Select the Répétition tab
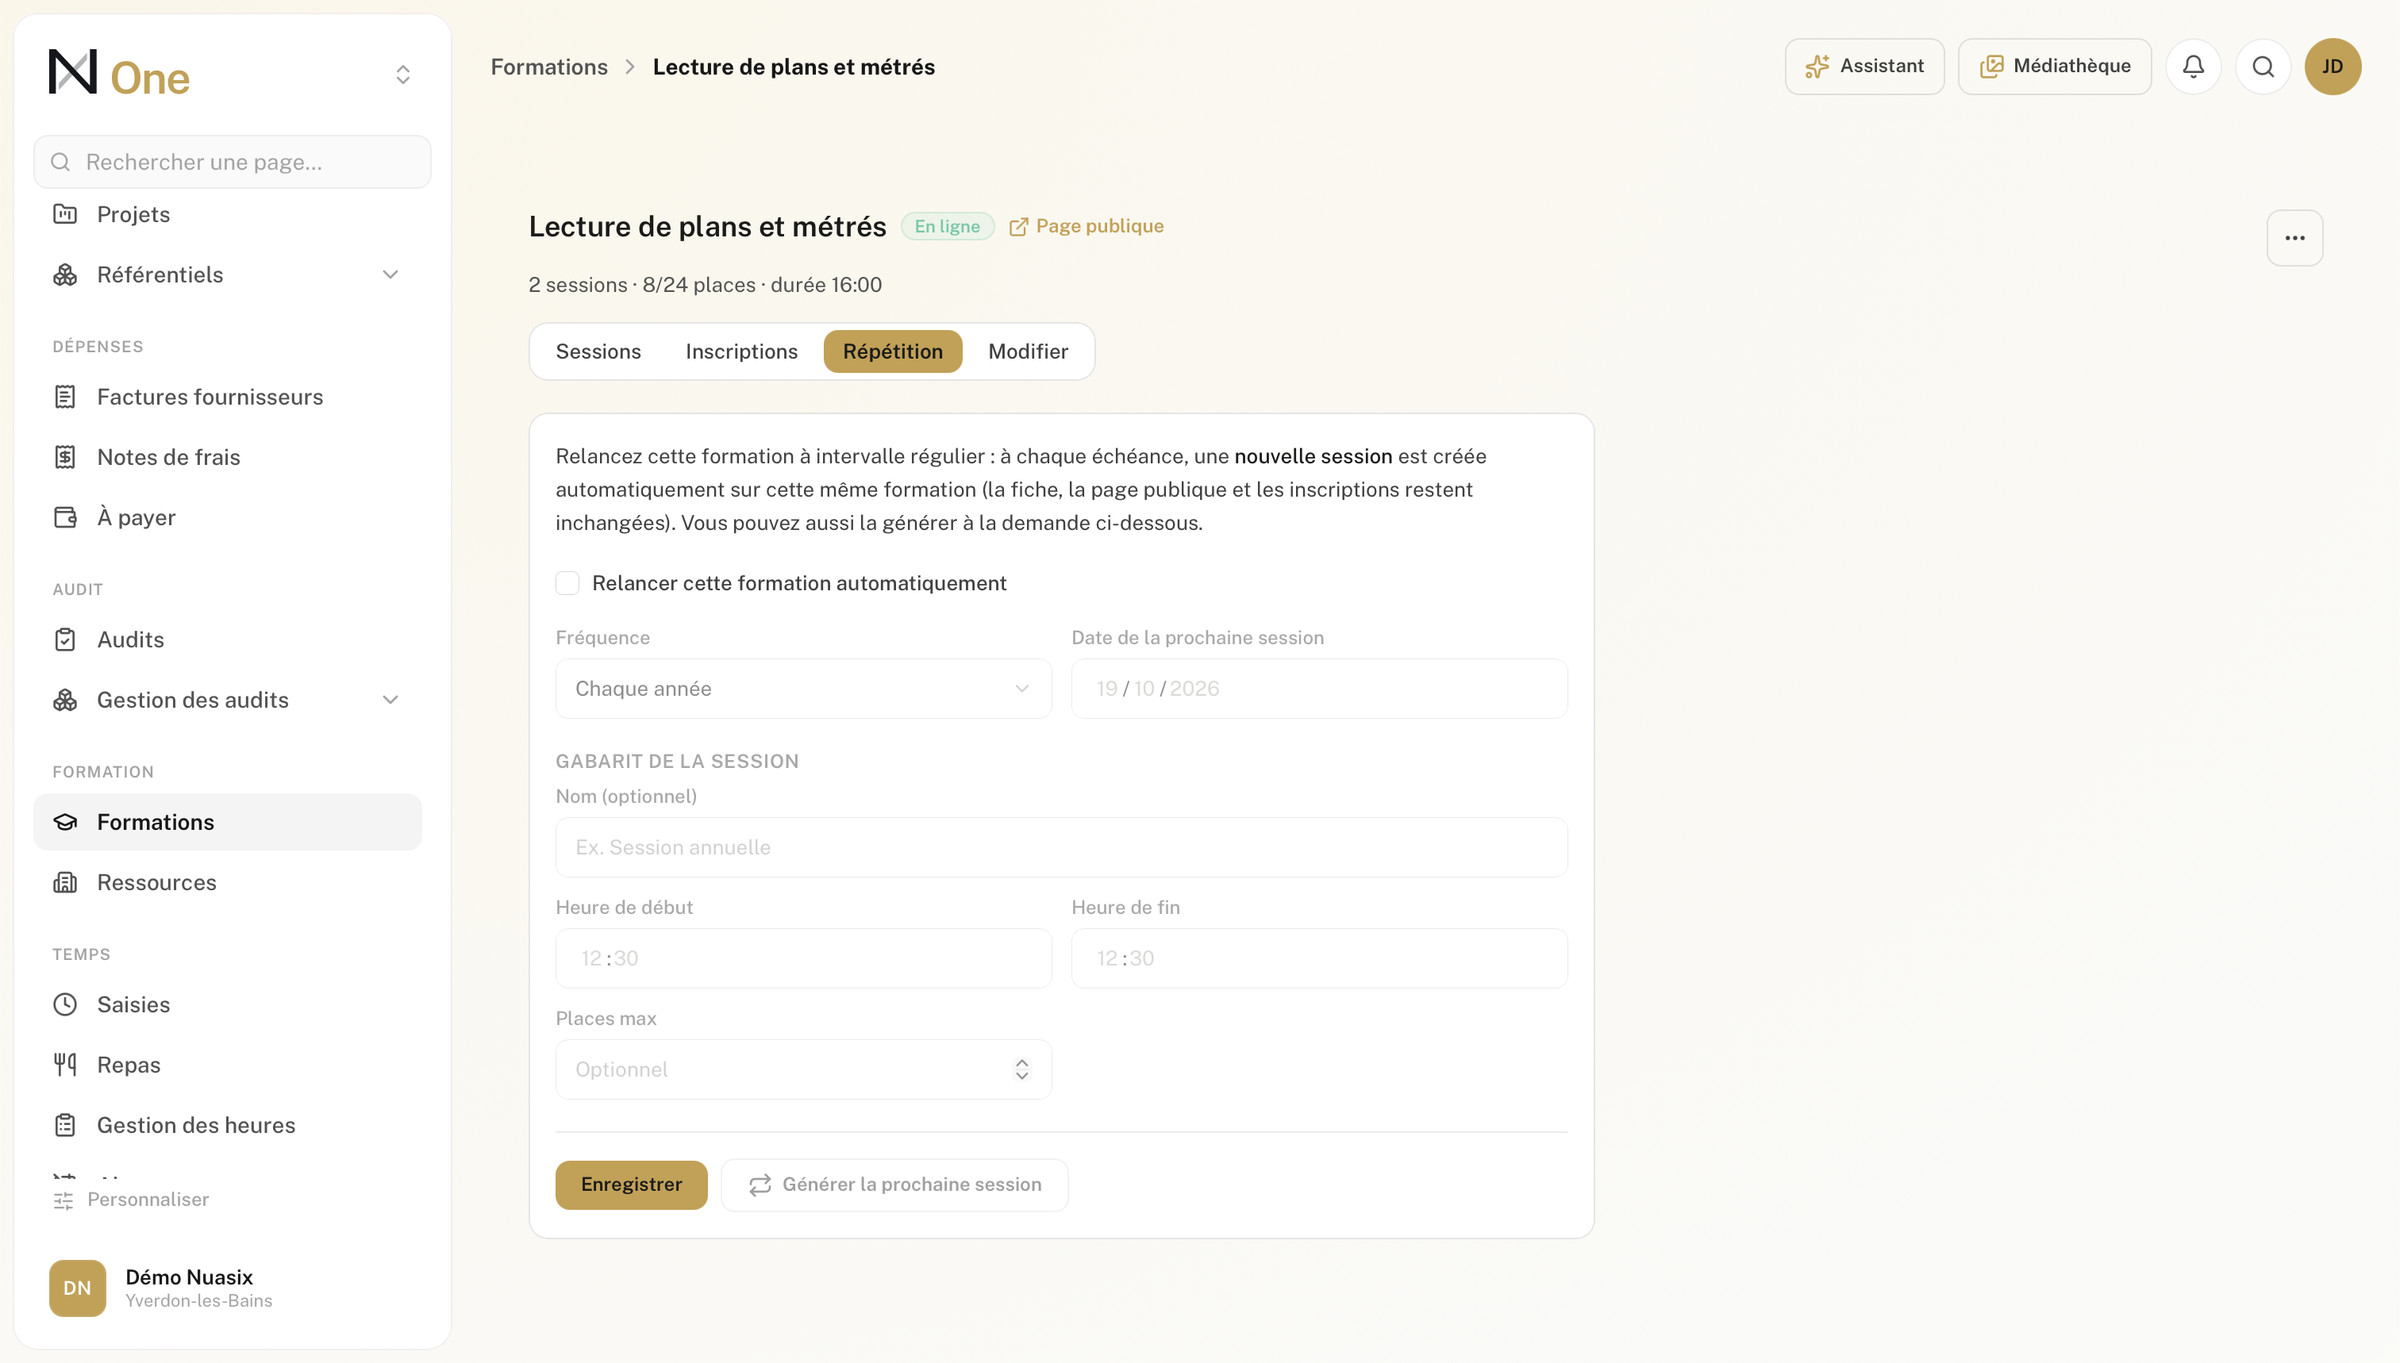The height and width of the screenshot is (1363, 2400). pos(893,351)
